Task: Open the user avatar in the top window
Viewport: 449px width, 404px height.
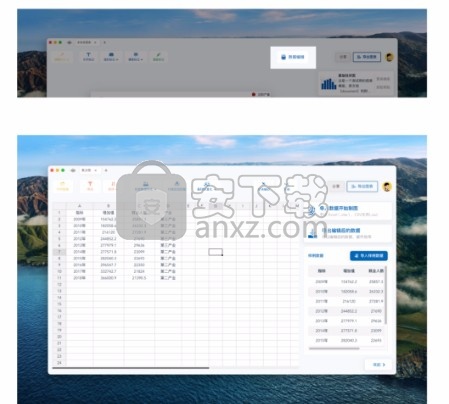Action: tap(389, 57)
